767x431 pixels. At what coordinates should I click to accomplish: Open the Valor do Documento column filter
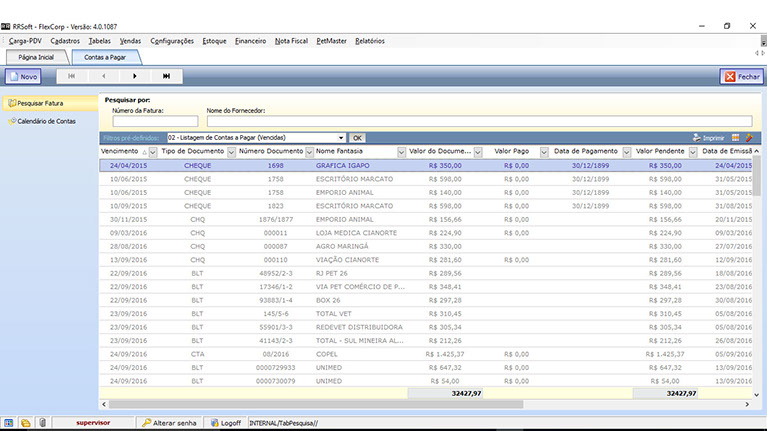478,152
